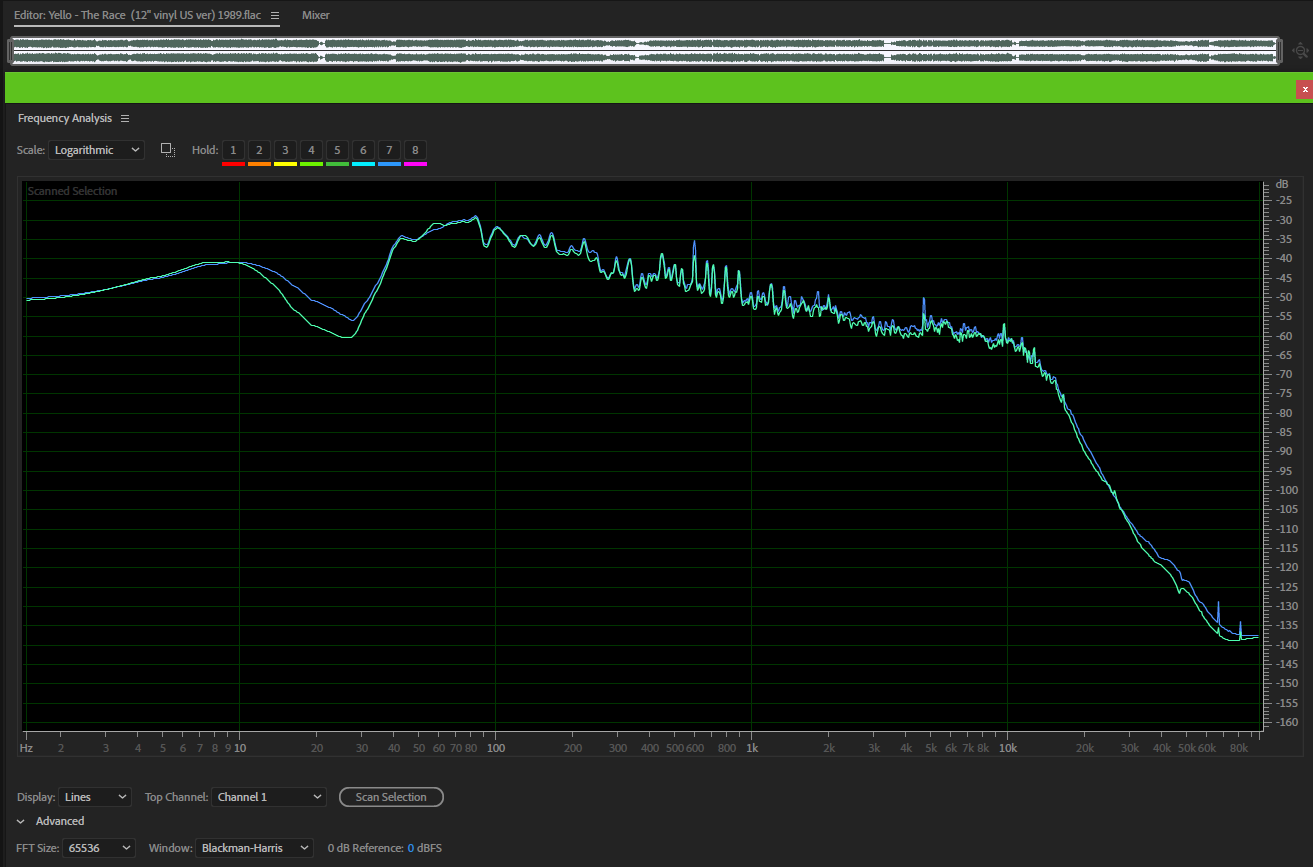Toggle Hold button 5
Viewport: 1313px width, 867px height.
(x=337, y=150)
